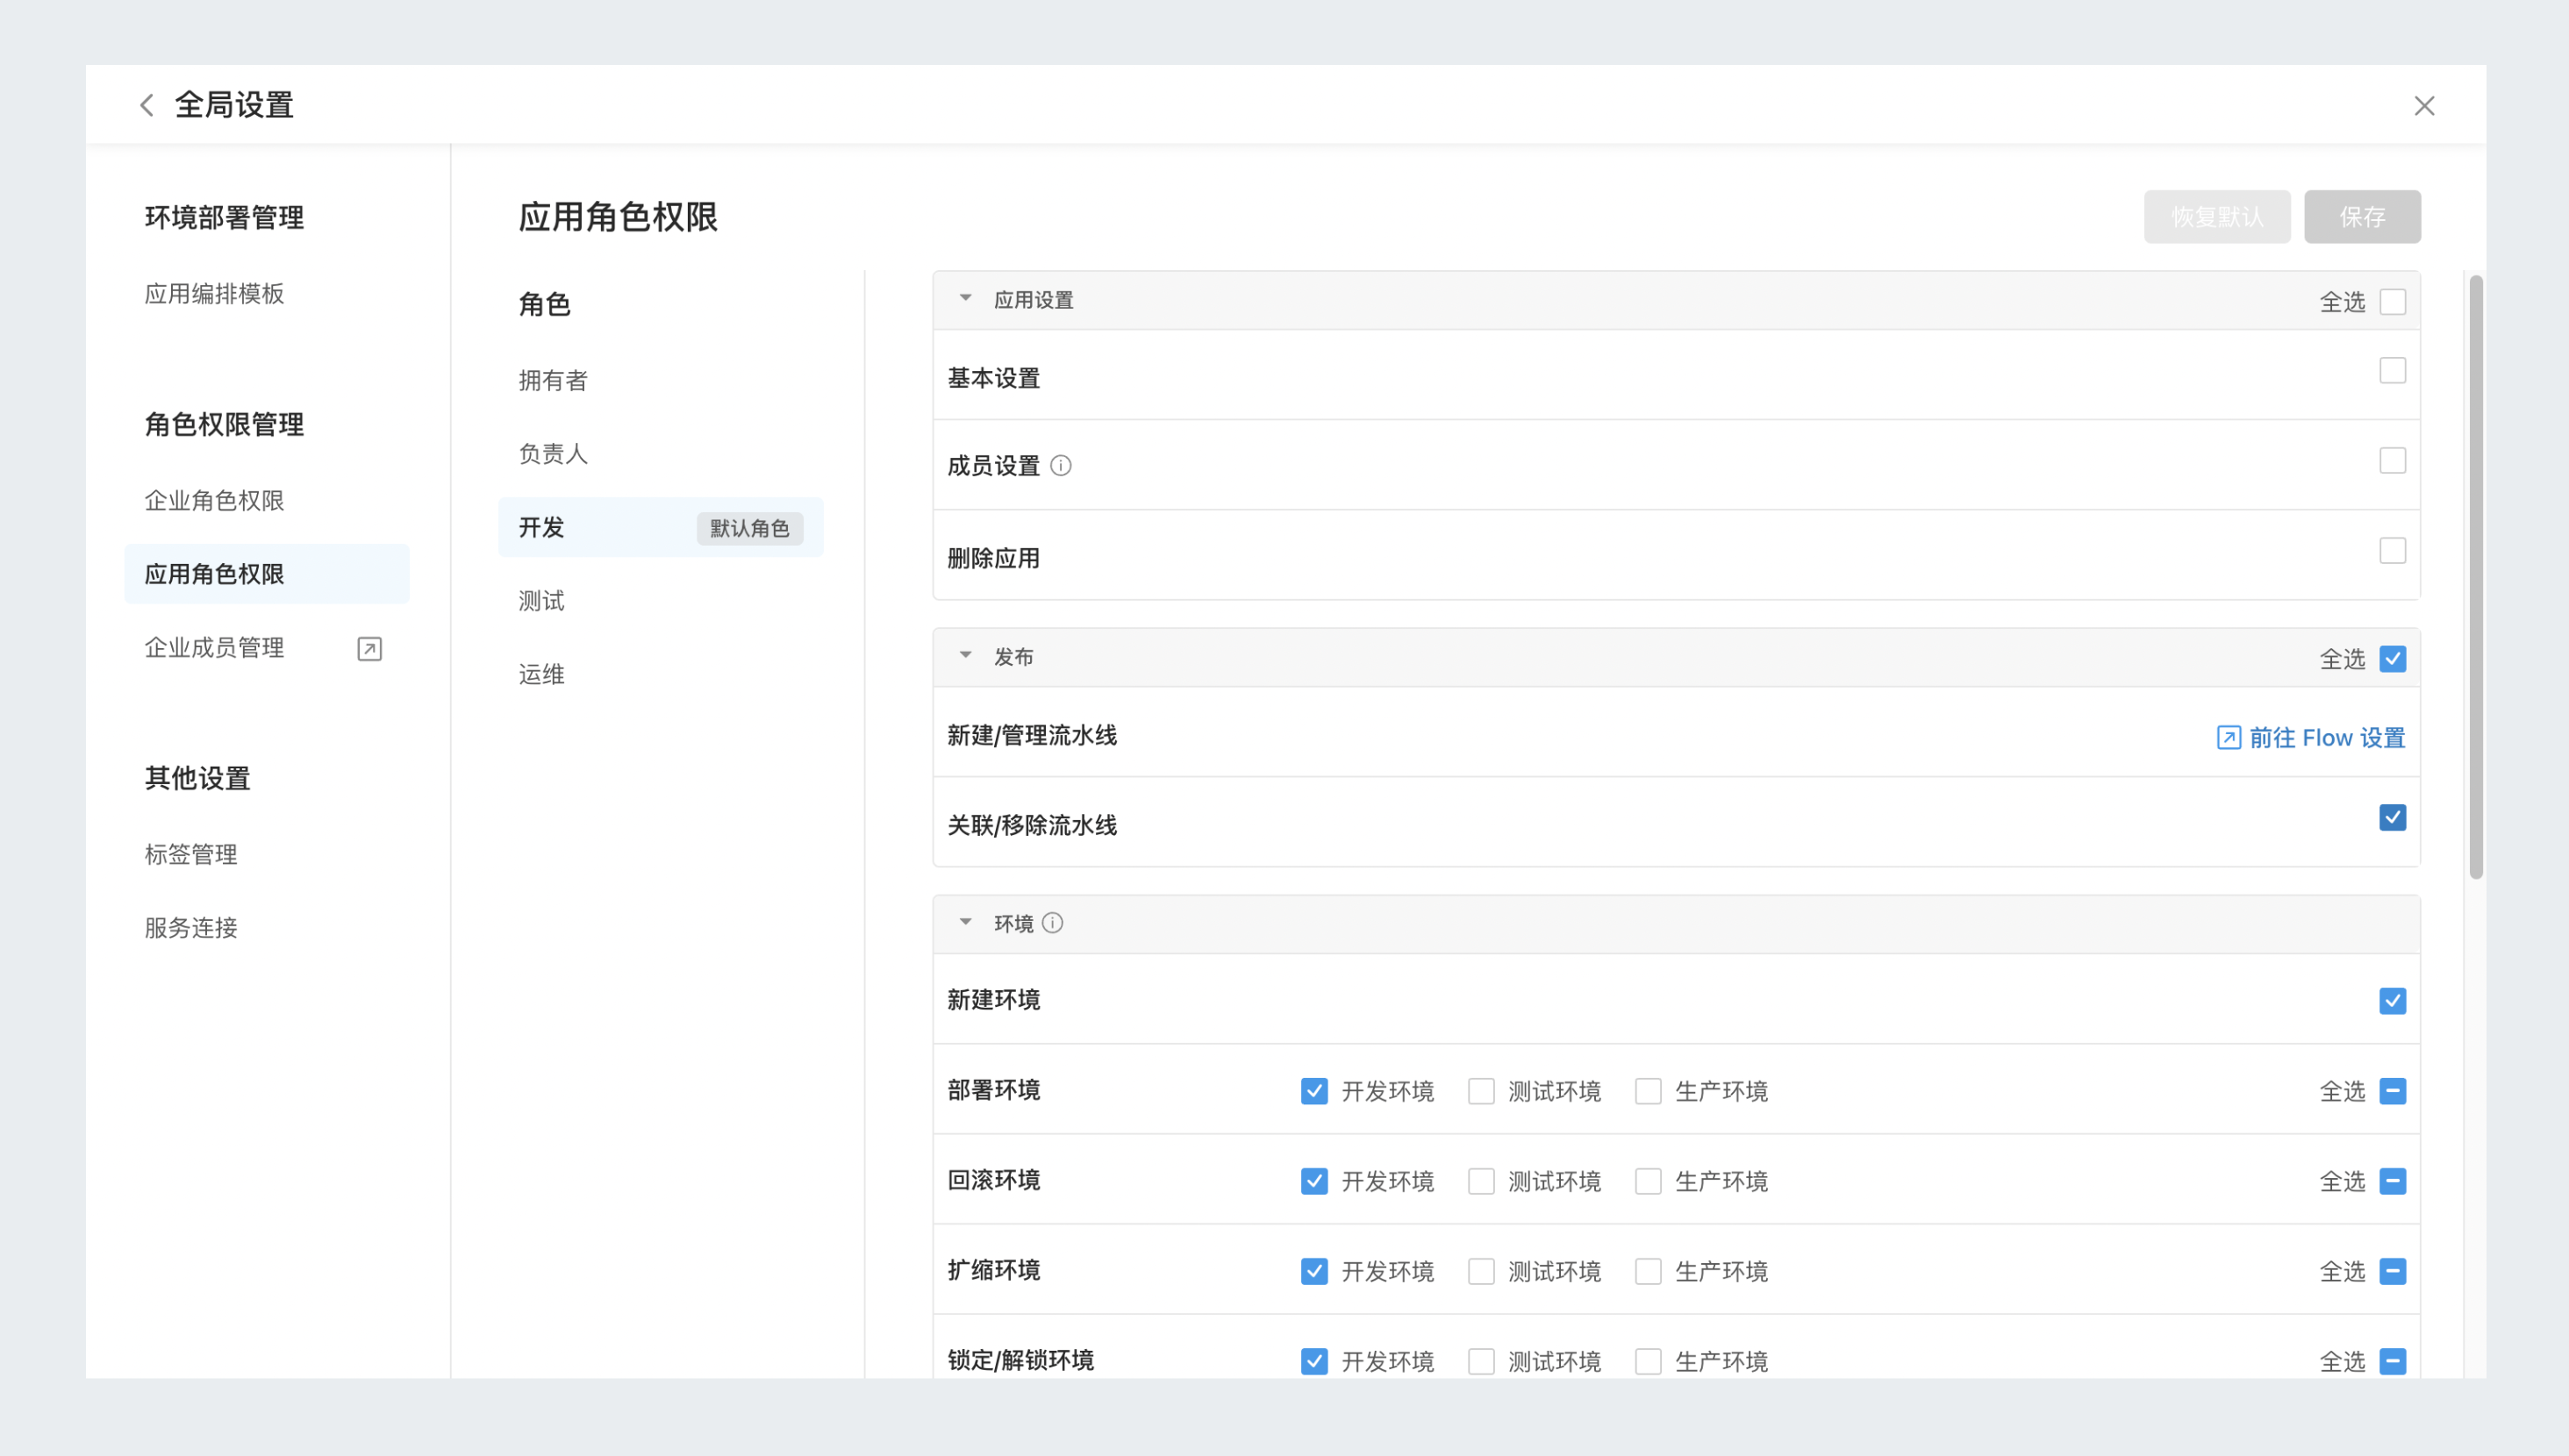This screenshot has height=1456, width=2569.
Task: Toggle 全选 for the 回滚环境 row
Action: tap(2393, 1181)
